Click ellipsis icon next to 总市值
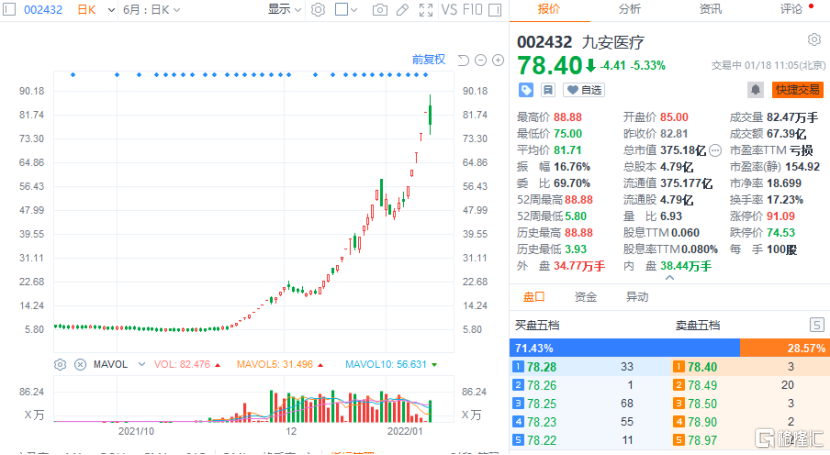This screenshot has width=830, height=455. click(x=715, y=151)
